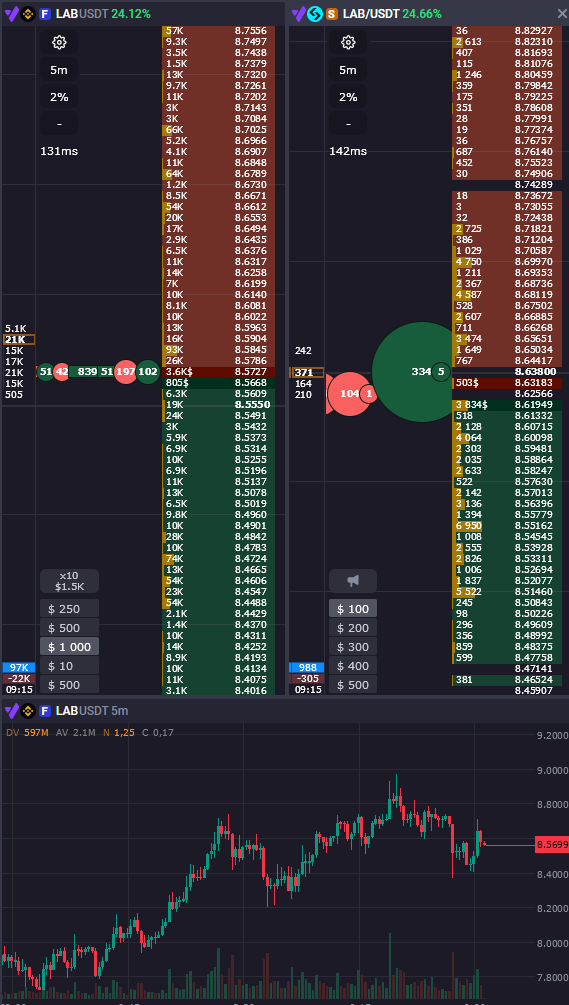Image resolution: width=569 pixels, height=1005 pixels.
Task: Click the megaphone alert icon button
Action: click(x=353, y=581)
